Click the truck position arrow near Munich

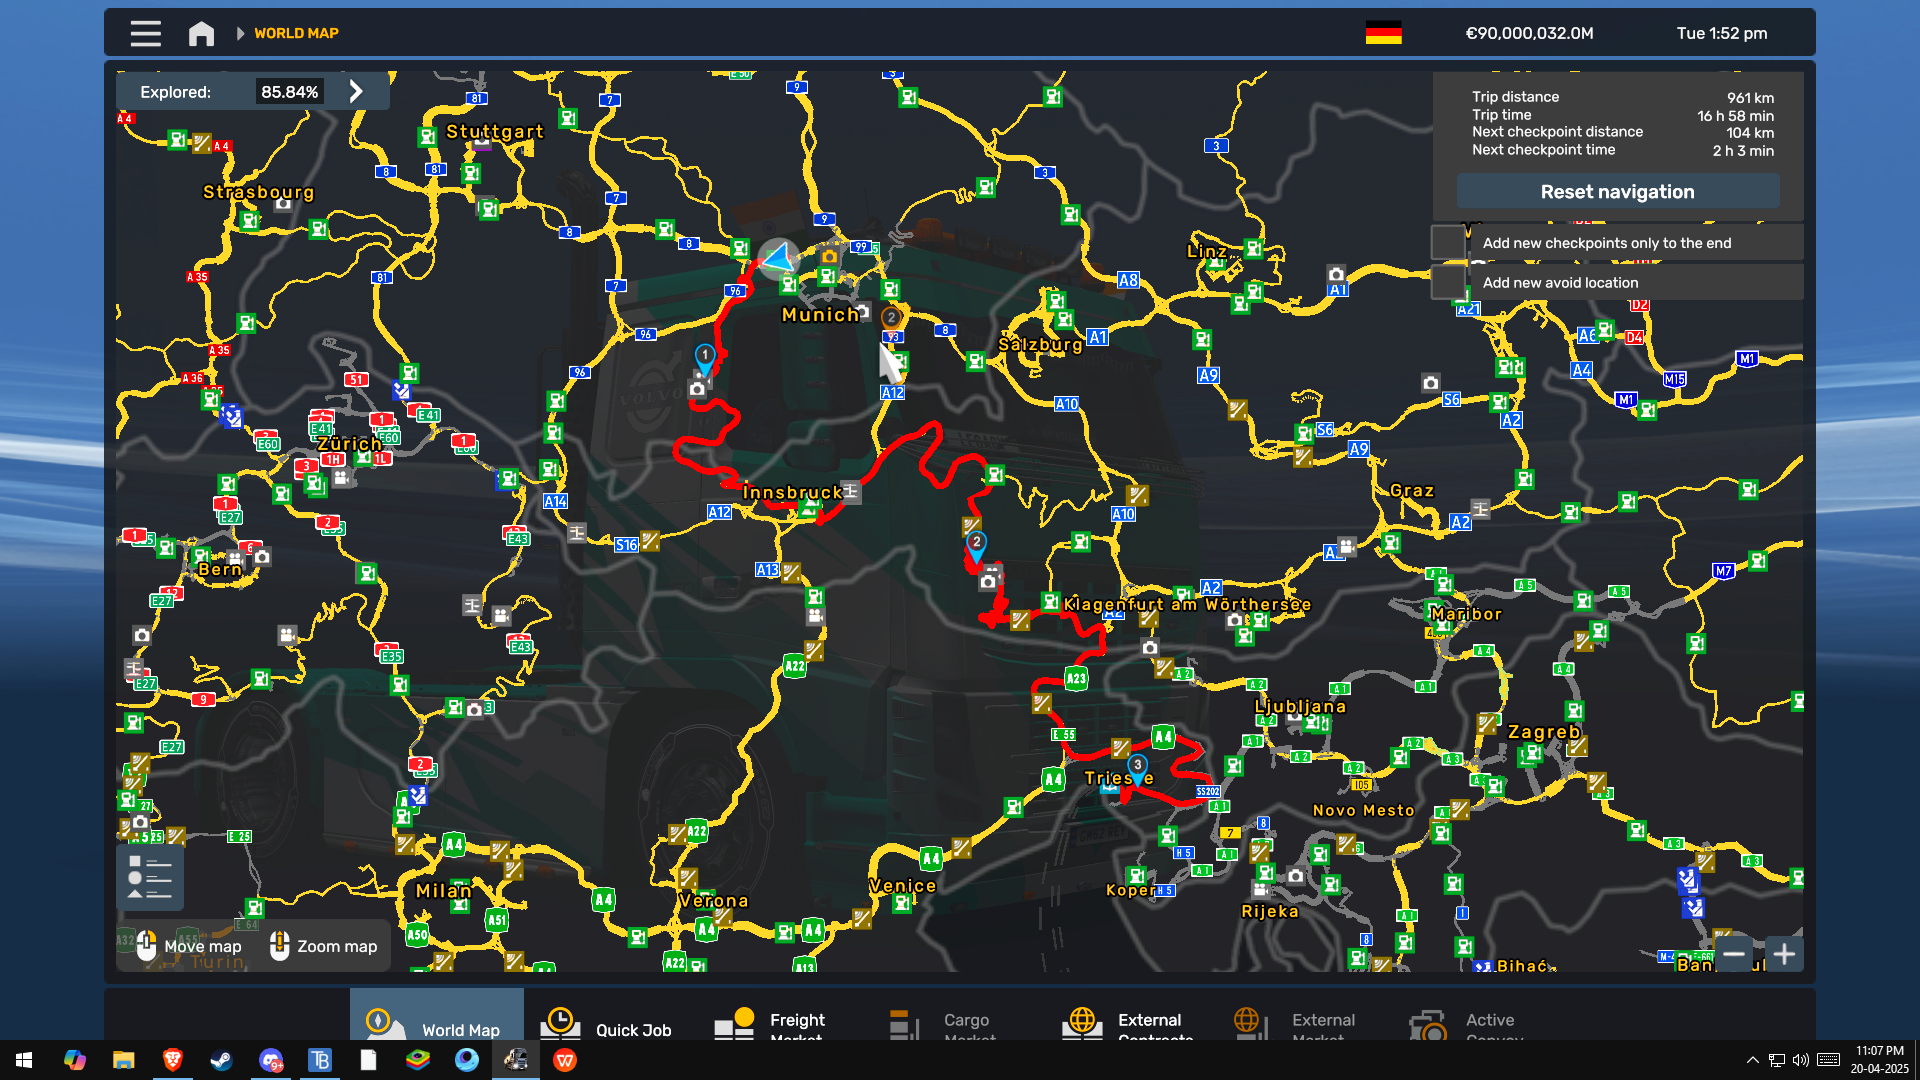pos(778,259)
